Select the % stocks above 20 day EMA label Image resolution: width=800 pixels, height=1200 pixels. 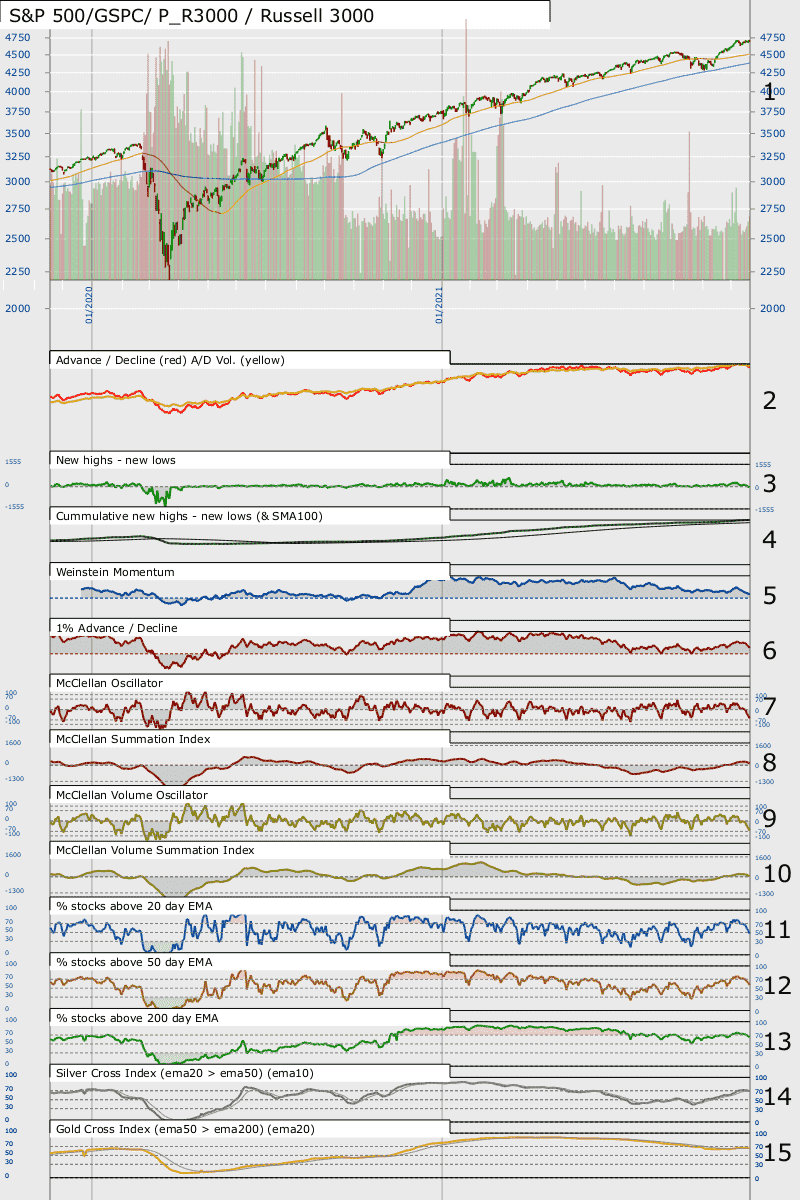click(x=134, y=906)
